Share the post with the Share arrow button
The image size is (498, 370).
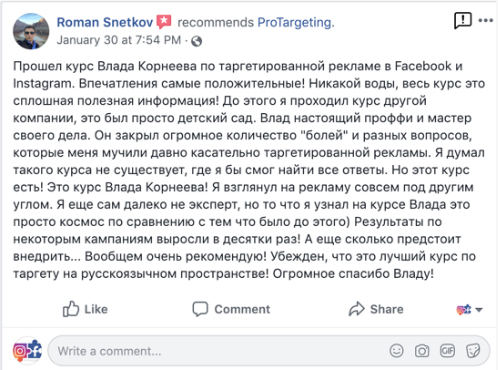coord(376,309)
